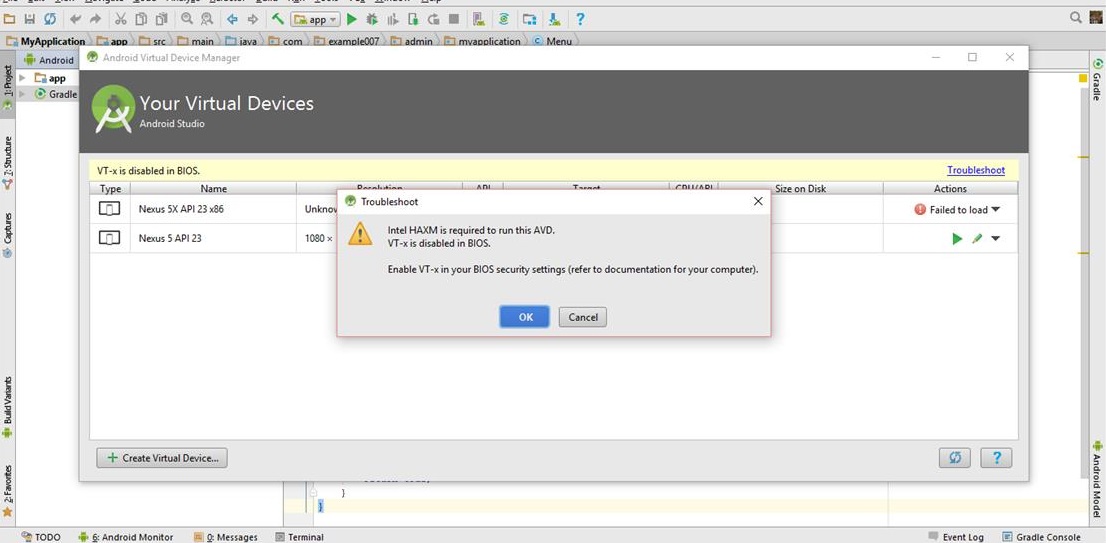Click the Search Everywhere magnifier icon

click(x=1076, y=18)
